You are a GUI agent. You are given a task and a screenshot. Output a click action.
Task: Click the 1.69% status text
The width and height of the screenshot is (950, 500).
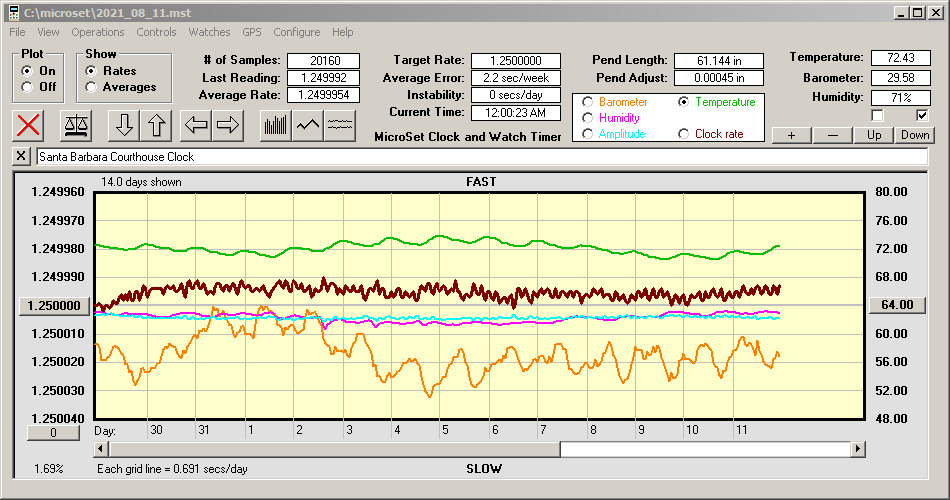pos(48,468)
